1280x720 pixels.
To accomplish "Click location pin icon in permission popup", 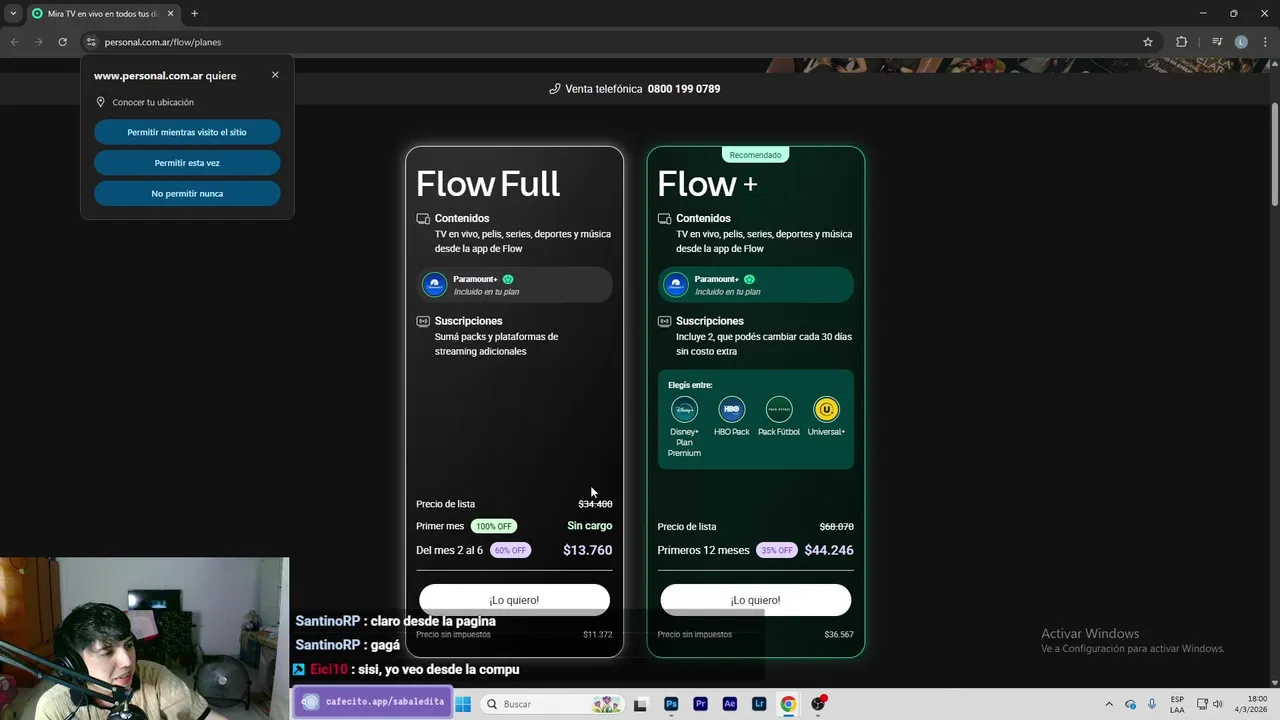I will [x=100, y=102].
